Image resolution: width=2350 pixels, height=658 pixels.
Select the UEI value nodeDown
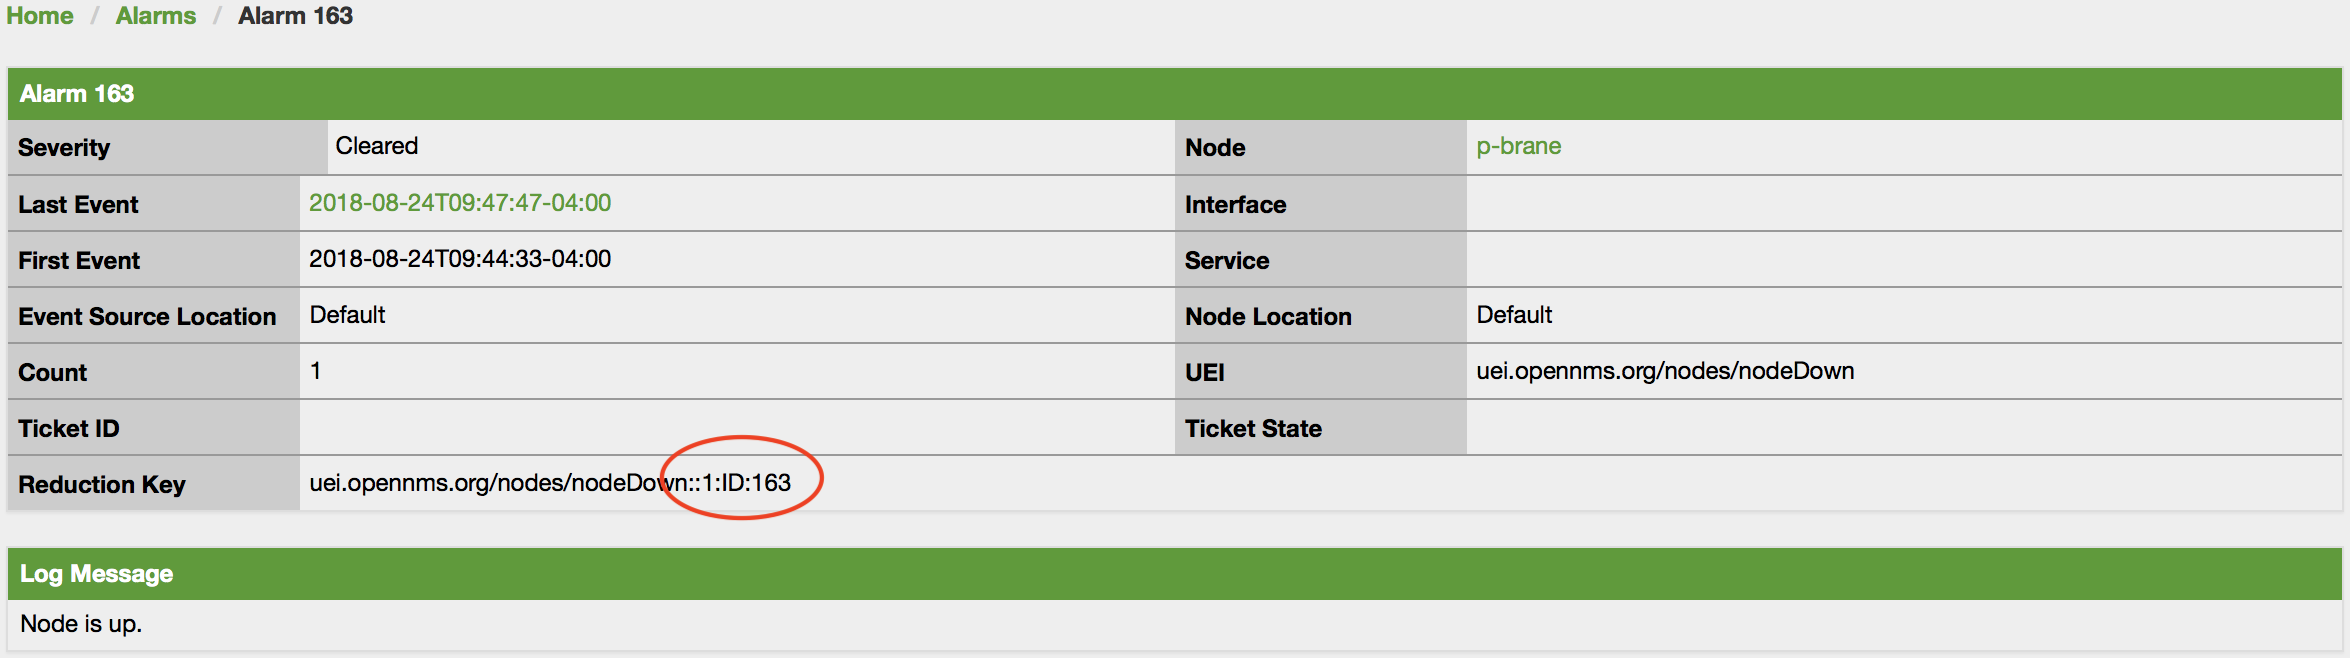[1665, 370]
